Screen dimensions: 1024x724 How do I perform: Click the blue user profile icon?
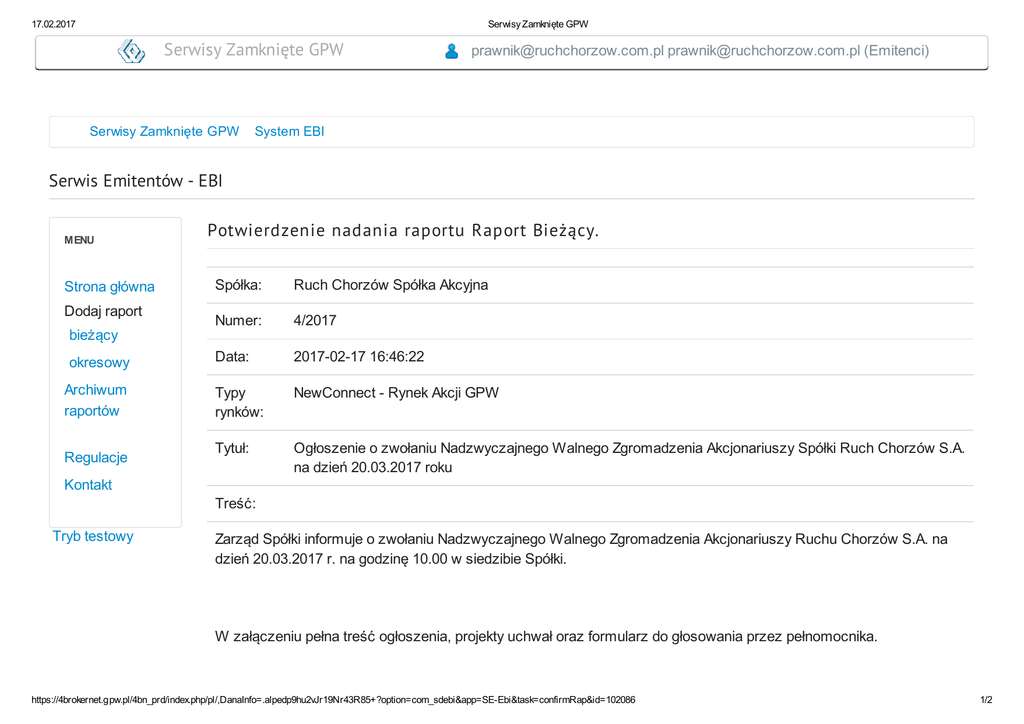pos(452,51)
